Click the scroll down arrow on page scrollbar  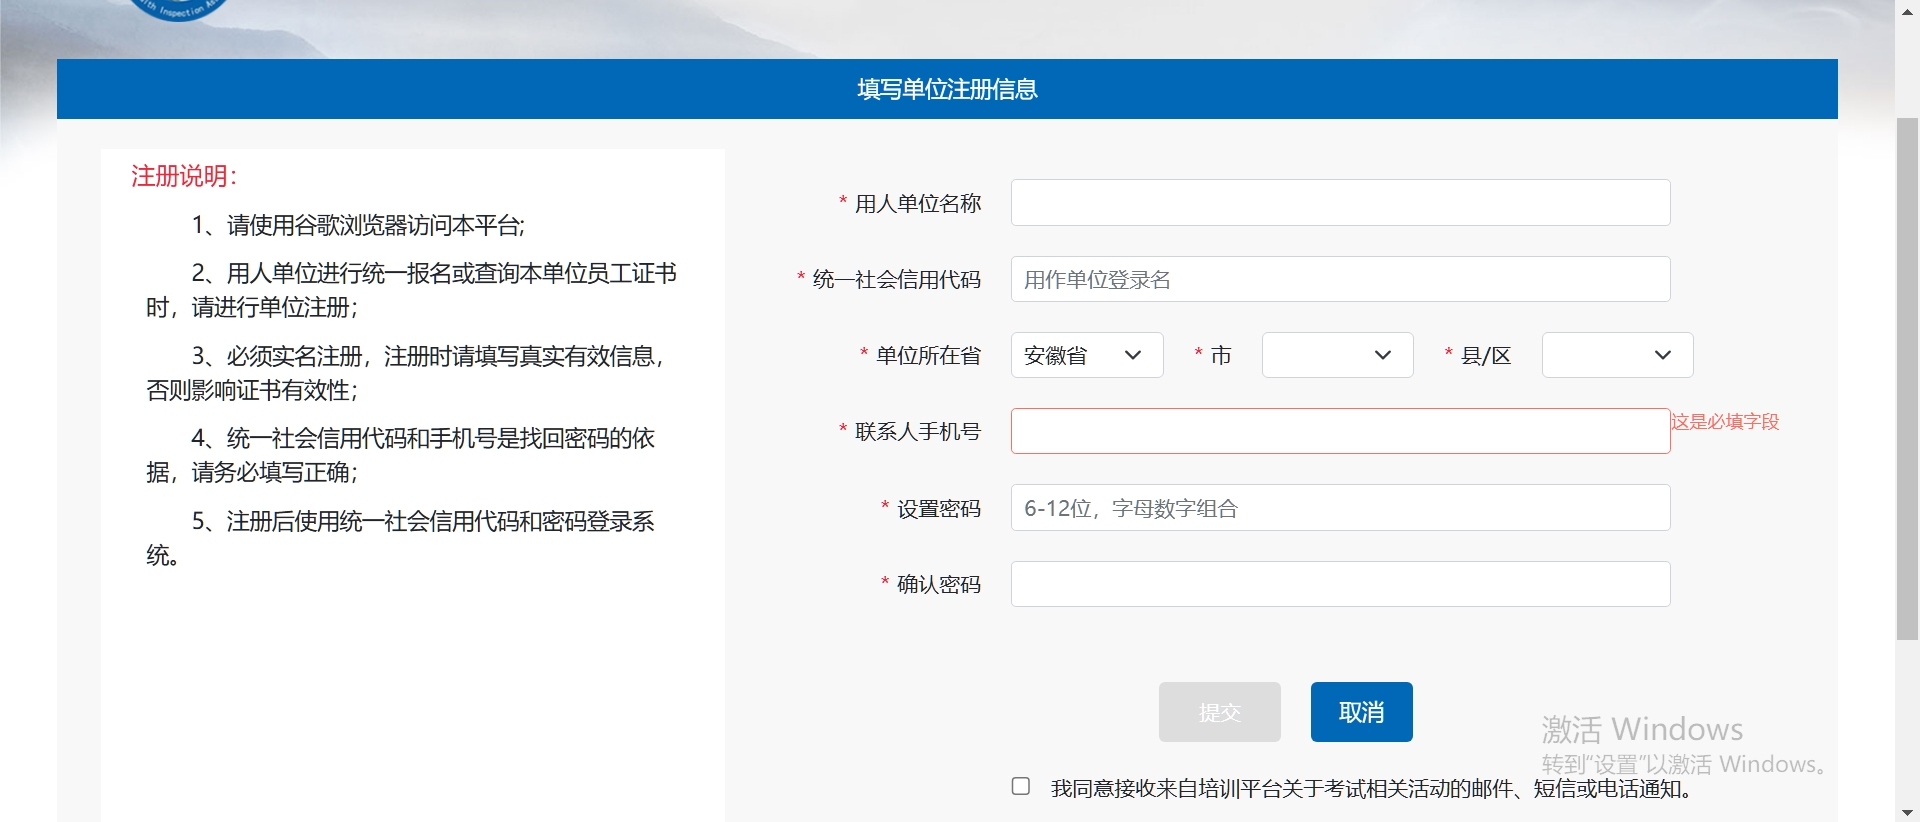coord(1907,812)
